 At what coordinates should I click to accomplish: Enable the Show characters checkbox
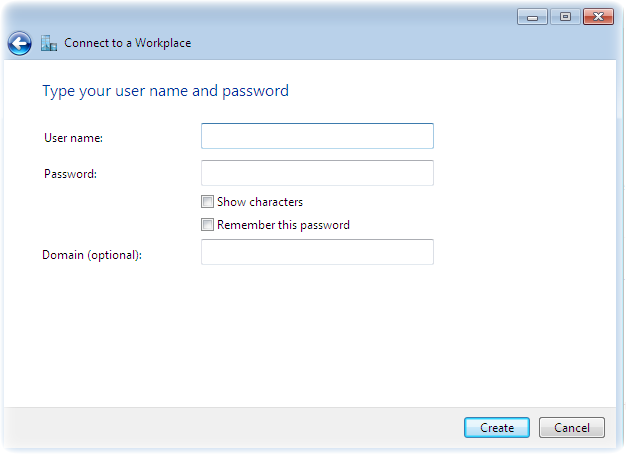pos(207,202)
